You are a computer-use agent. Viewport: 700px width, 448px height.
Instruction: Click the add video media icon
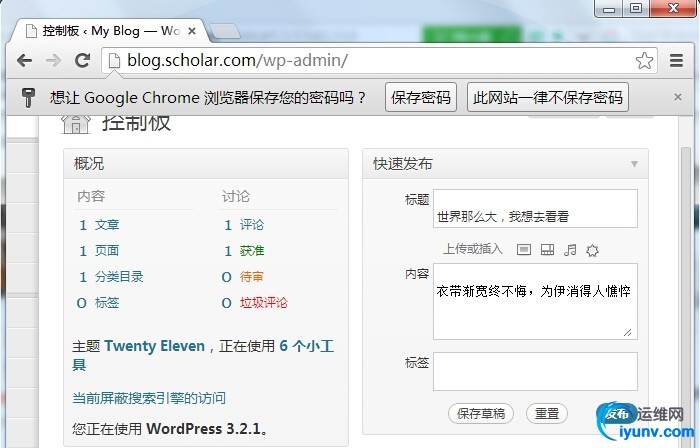point(547,249)
